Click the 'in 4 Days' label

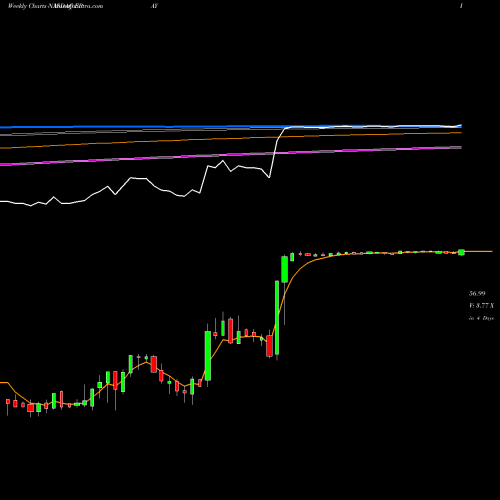481,318
